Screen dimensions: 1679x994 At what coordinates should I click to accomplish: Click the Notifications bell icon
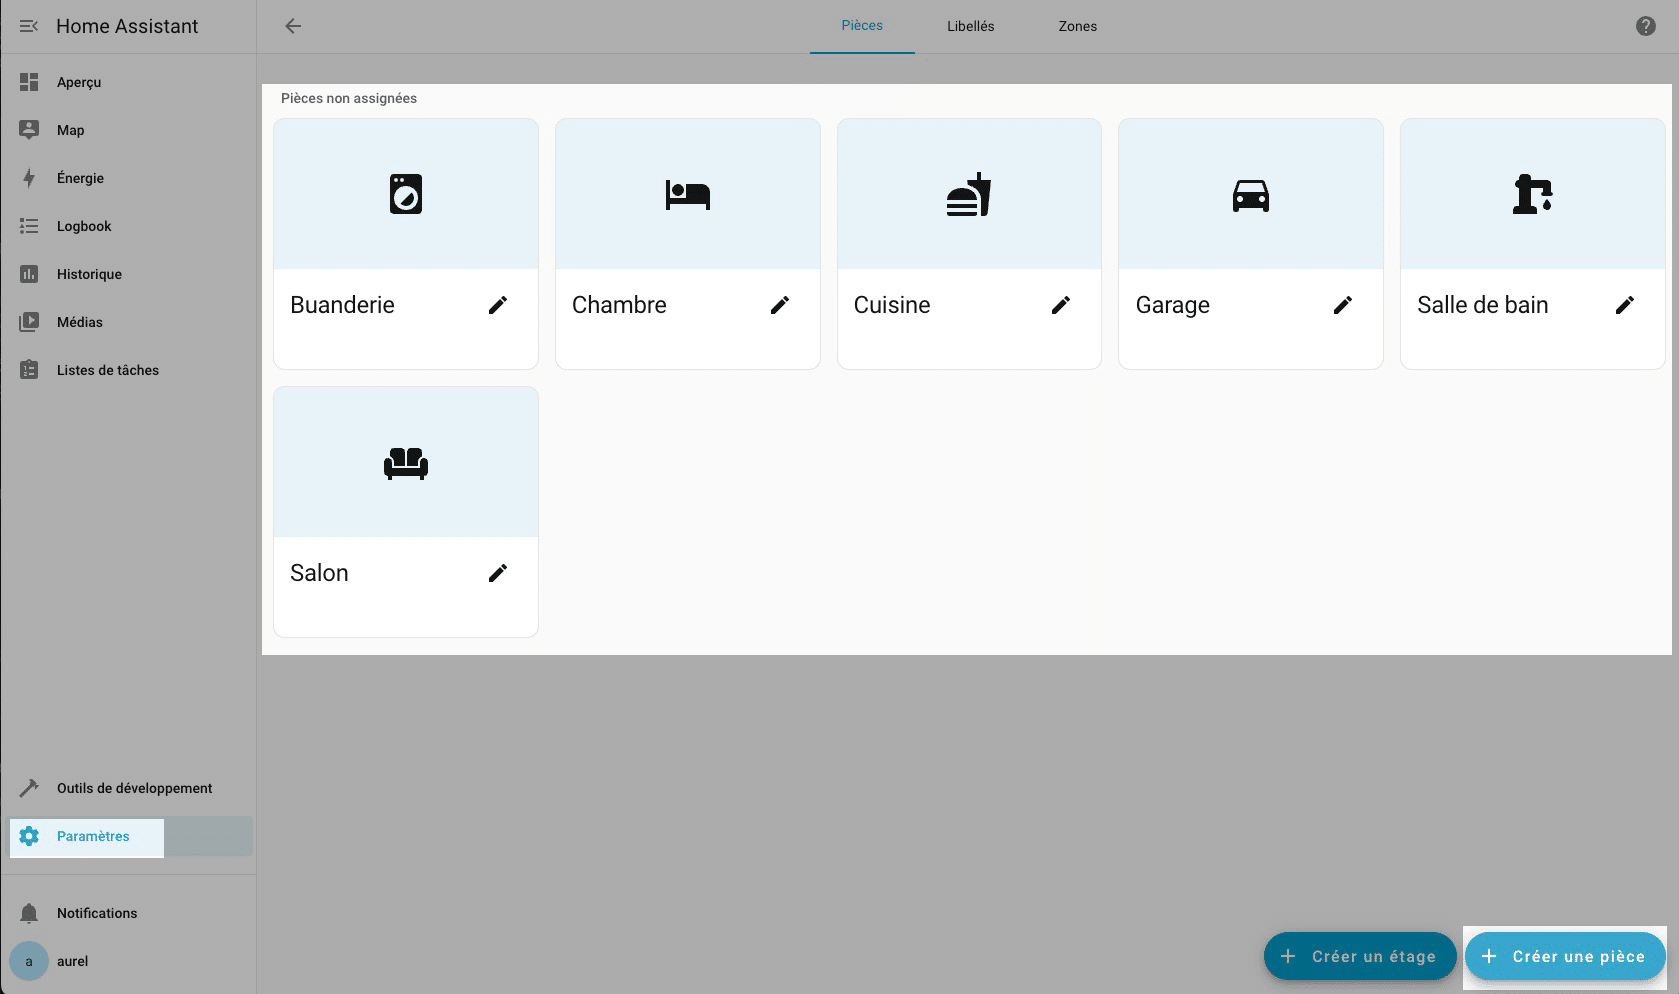pyautogui.click(x=29, y=913)
